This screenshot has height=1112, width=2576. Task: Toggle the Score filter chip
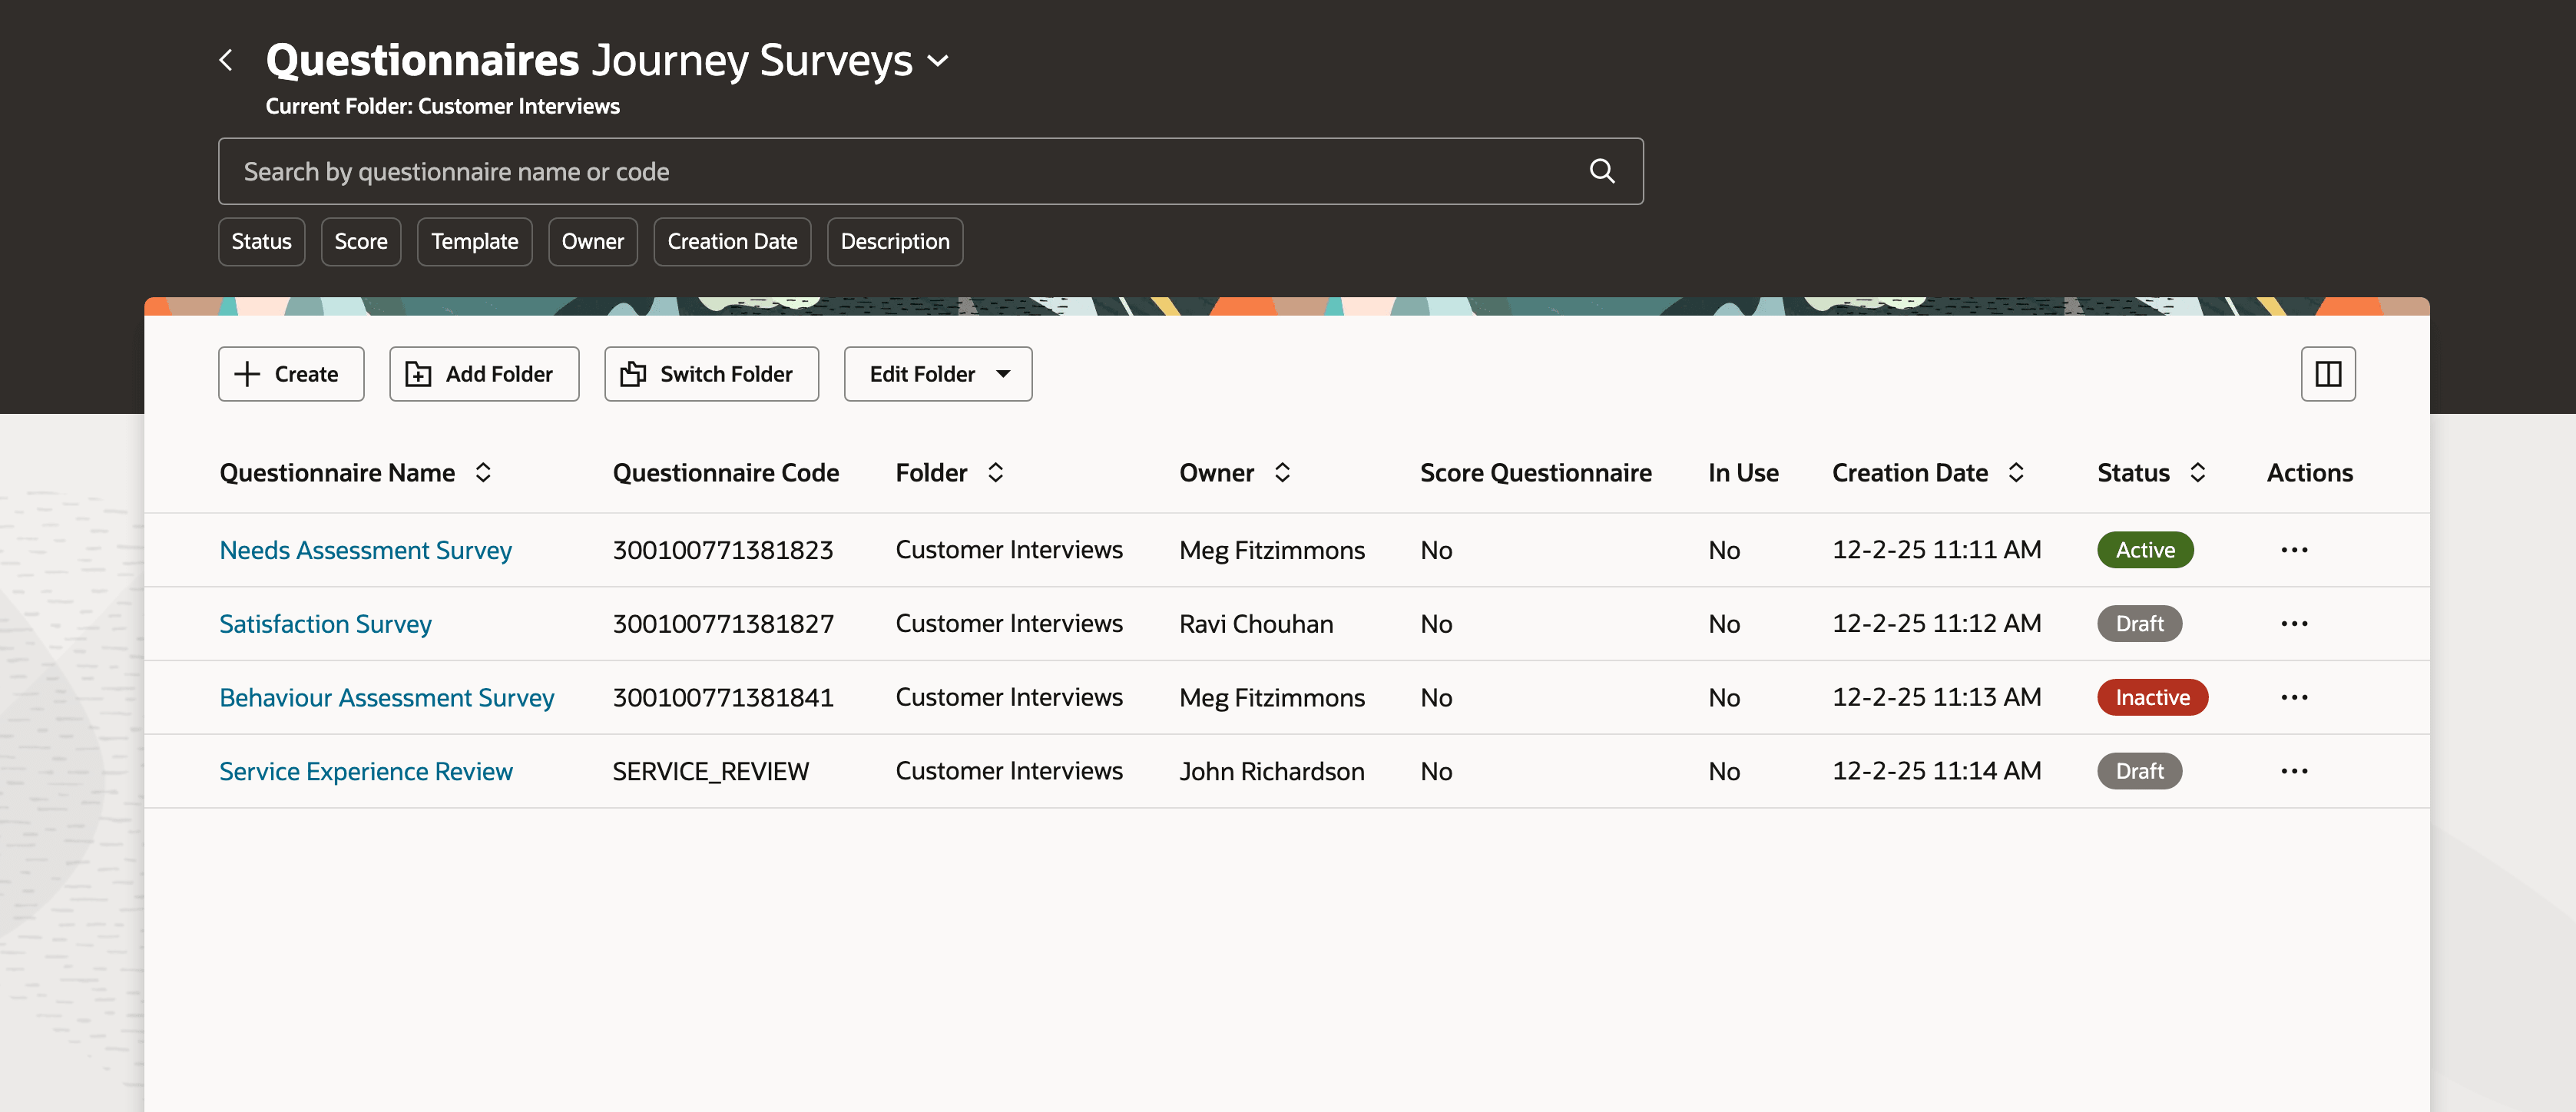[361, 241]
